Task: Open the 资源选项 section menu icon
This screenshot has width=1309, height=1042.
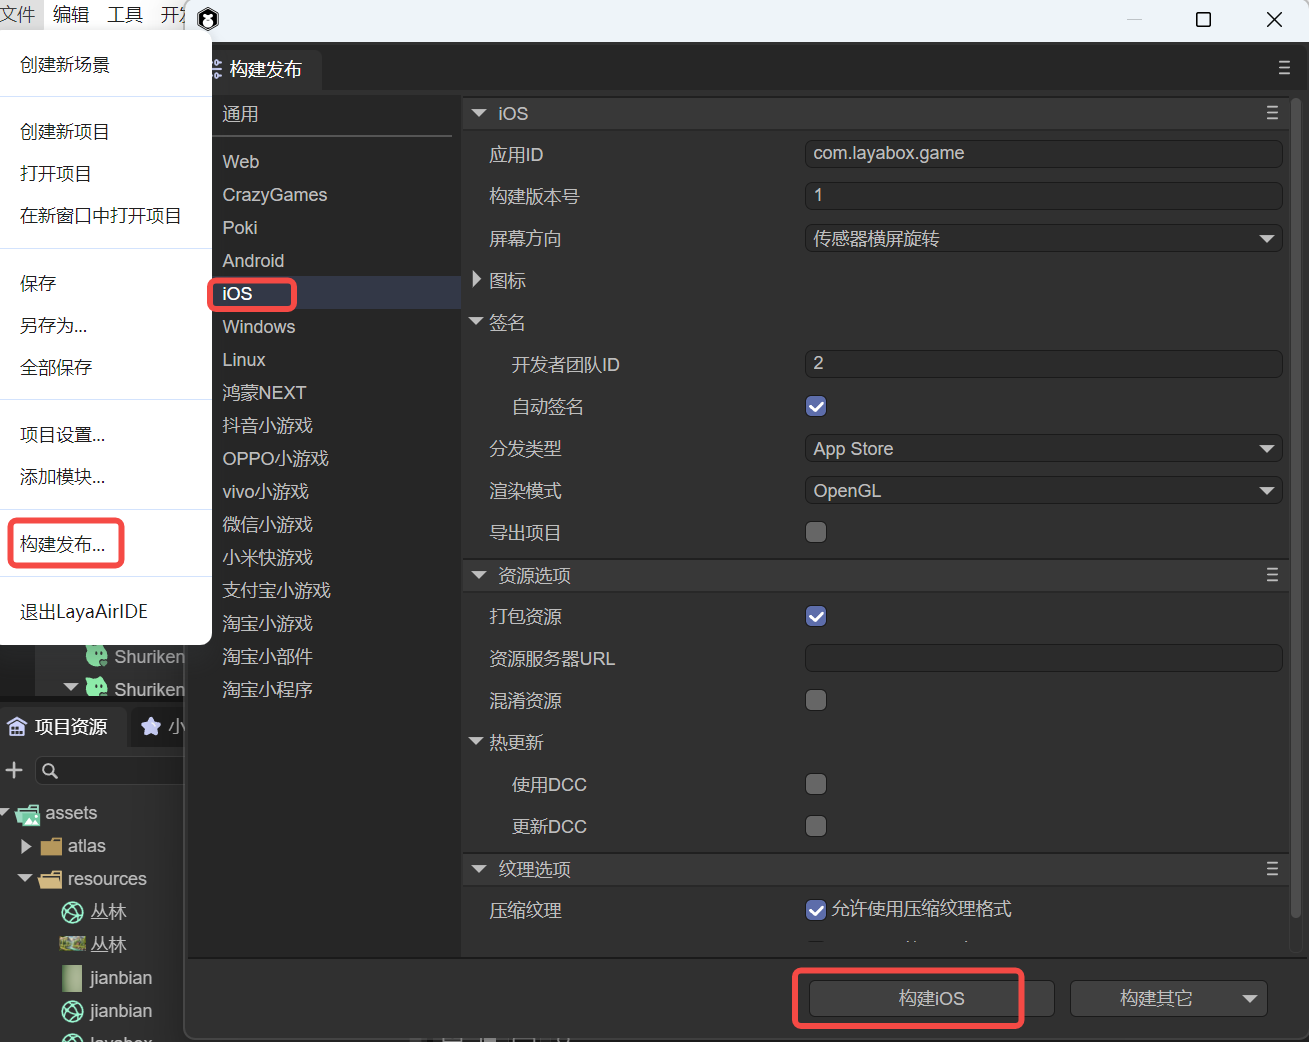Action: (x=1272, y=575)
